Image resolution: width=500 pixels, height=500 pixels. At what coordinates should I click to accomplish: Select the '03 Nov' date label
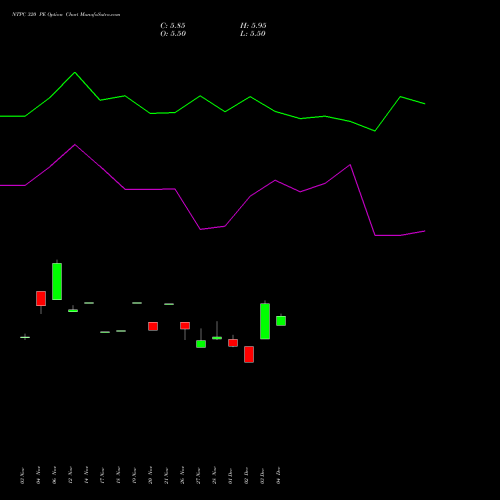point(22,475)
